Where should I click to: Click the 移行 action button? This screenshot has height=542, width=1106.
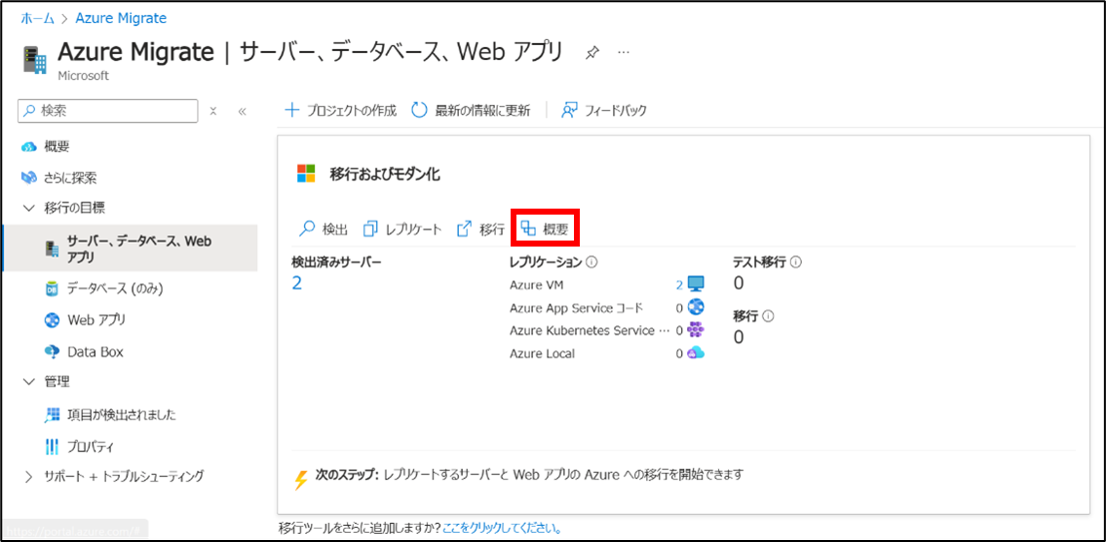pos(481,229)
